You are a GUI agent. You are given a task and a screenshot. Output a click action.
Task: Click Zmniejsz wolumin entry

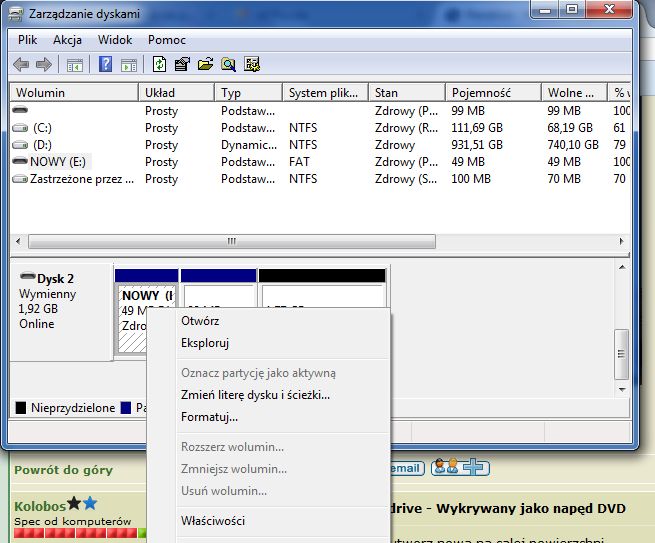click(x=269, y=469)
